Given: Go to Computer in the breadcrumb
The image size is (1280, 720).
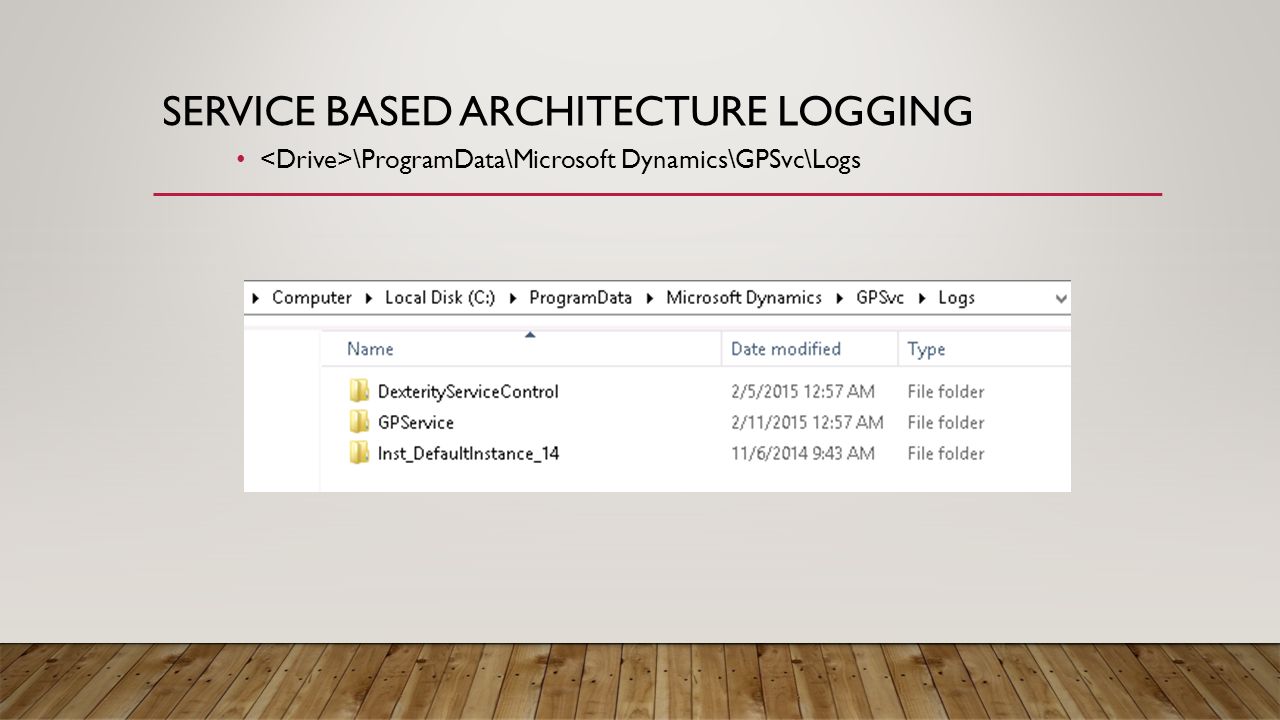Looking at the screenshot, I should click(312, 298).
